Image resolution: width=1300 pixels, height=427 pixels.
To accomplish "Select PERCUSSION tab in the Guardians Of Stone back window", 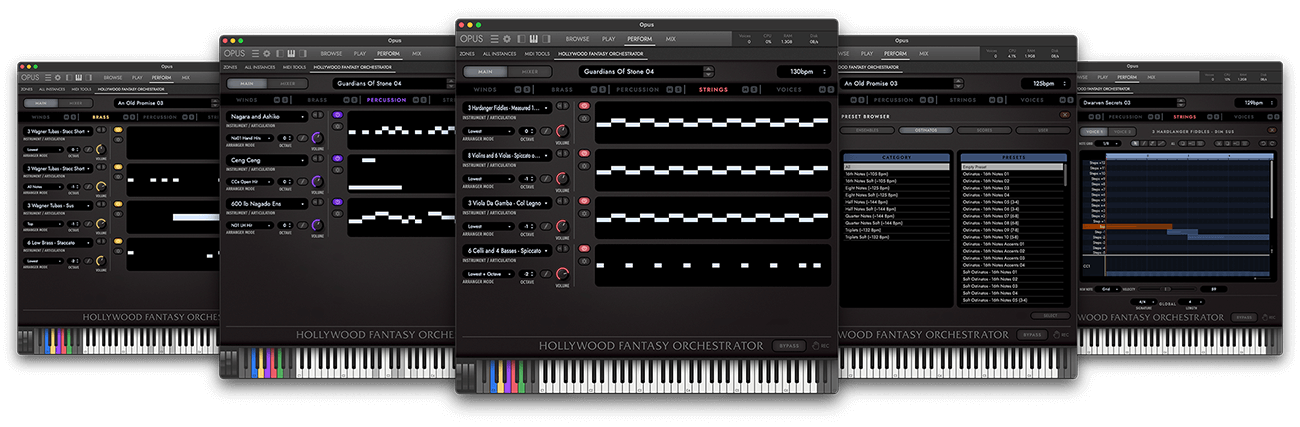I will point(386,100).
